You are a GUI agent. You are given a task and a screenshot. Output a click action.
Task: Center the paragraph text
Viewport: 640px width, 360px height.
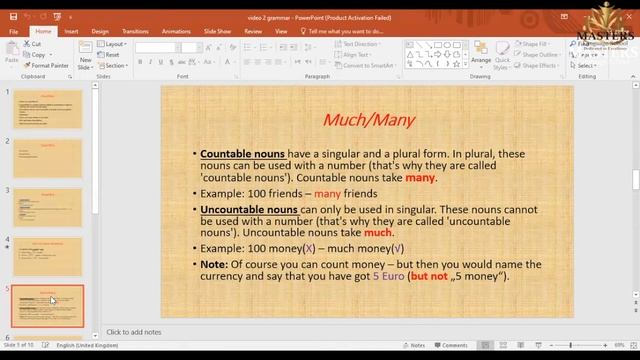(258, 62)
